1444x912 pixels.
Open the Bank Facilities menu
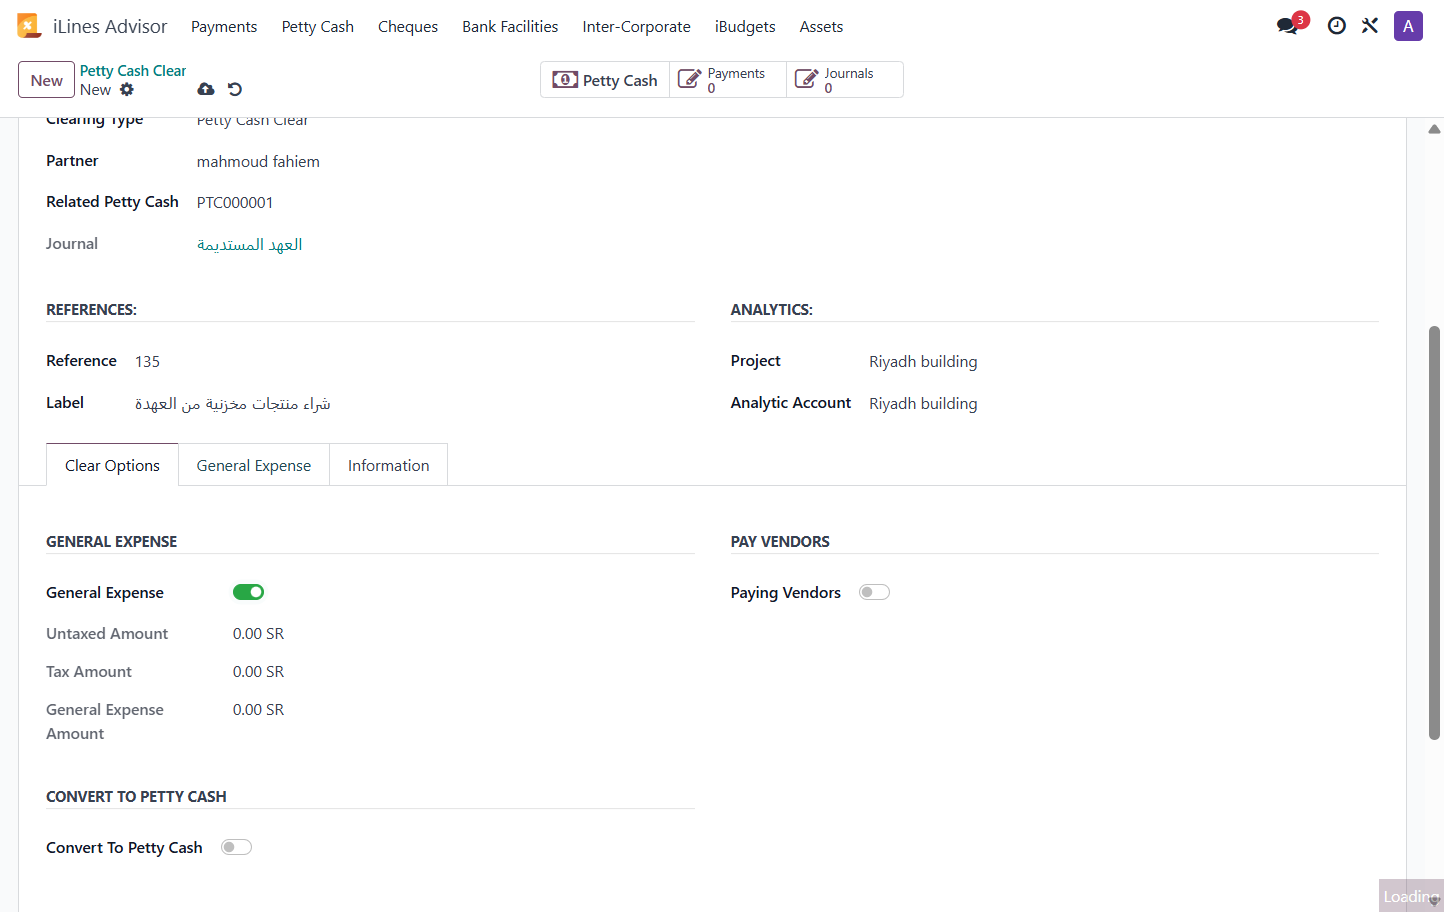click(510, 27)
